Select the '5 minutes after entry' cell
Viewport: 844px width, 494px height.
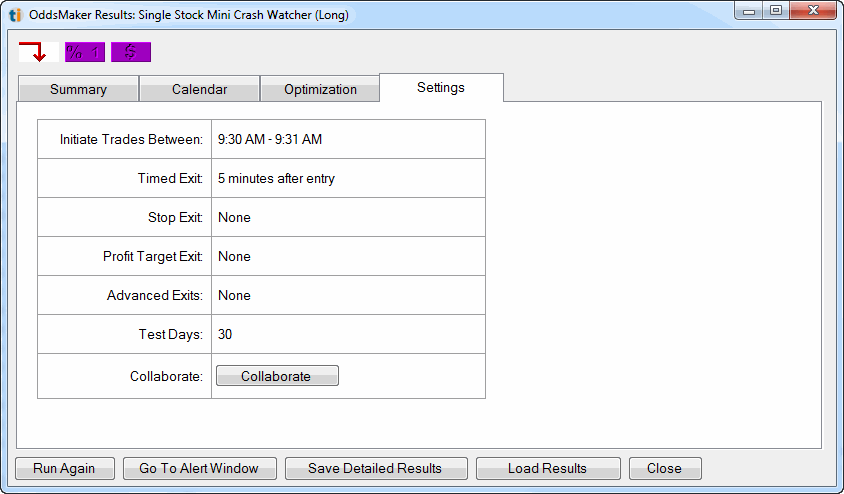coord(276,178)
